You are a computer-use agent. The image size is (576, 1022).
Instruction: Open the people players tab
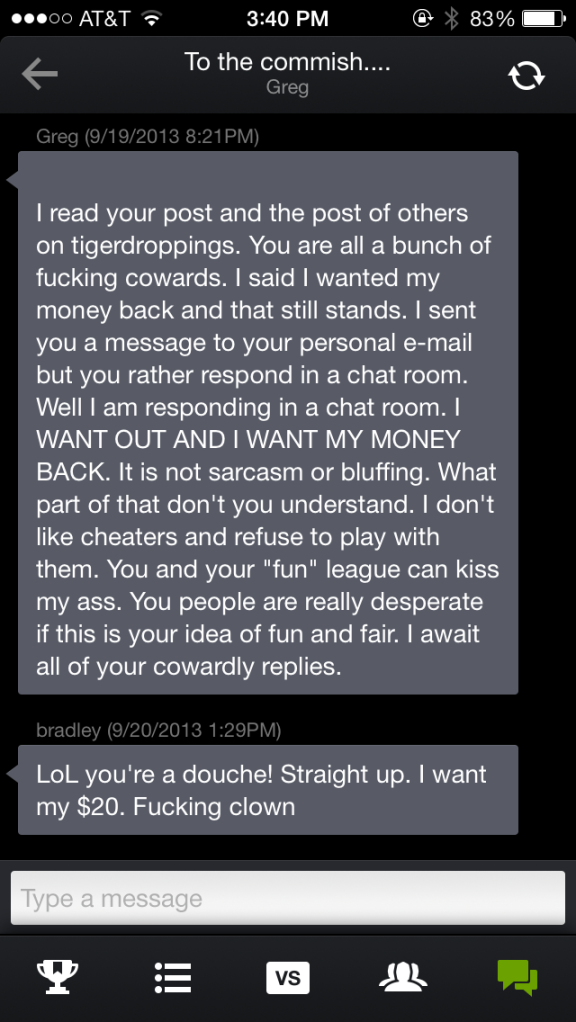403,978
